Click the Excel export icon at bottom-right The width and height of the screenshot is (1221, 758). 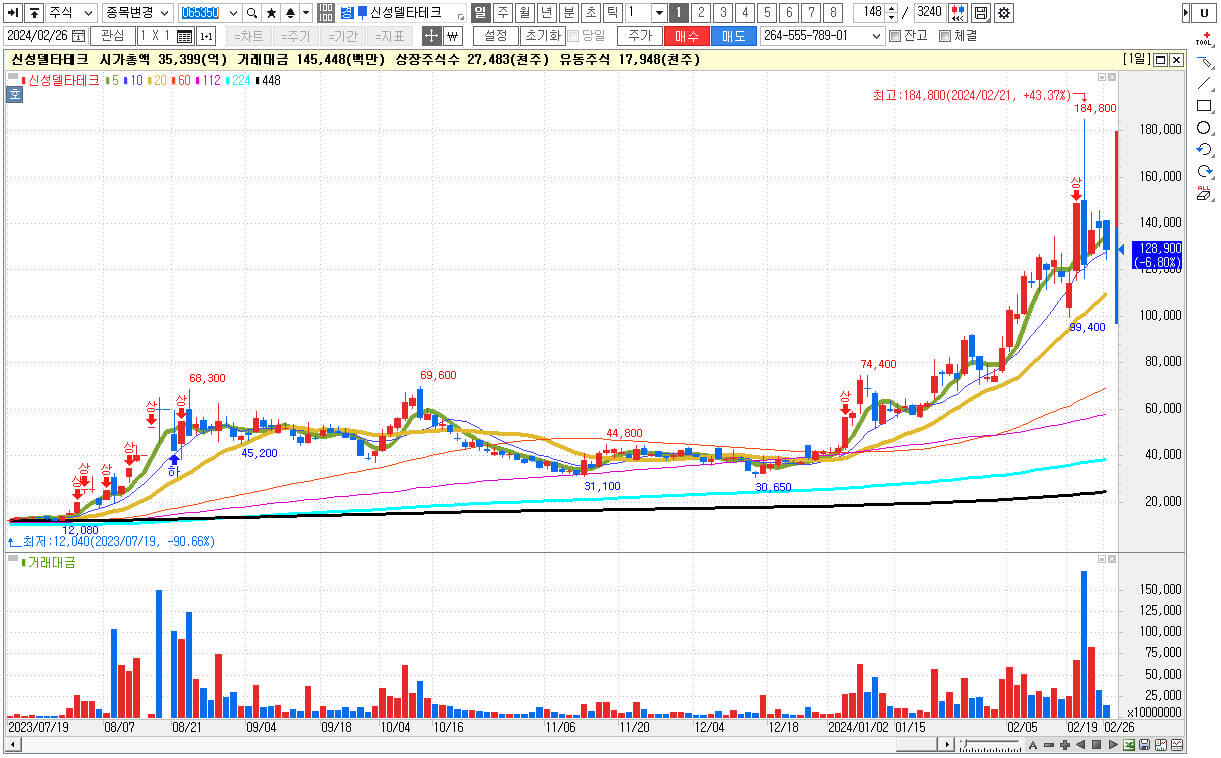[1129, 745]
